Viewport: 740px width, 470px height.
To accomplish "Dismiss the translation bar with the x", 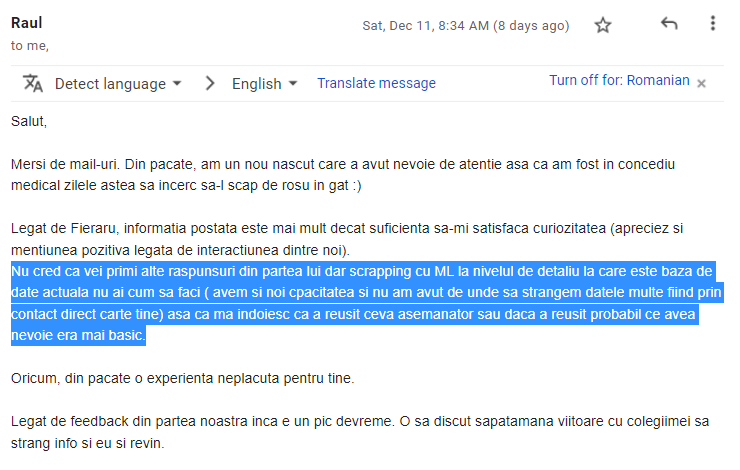I will click(701, 84).
